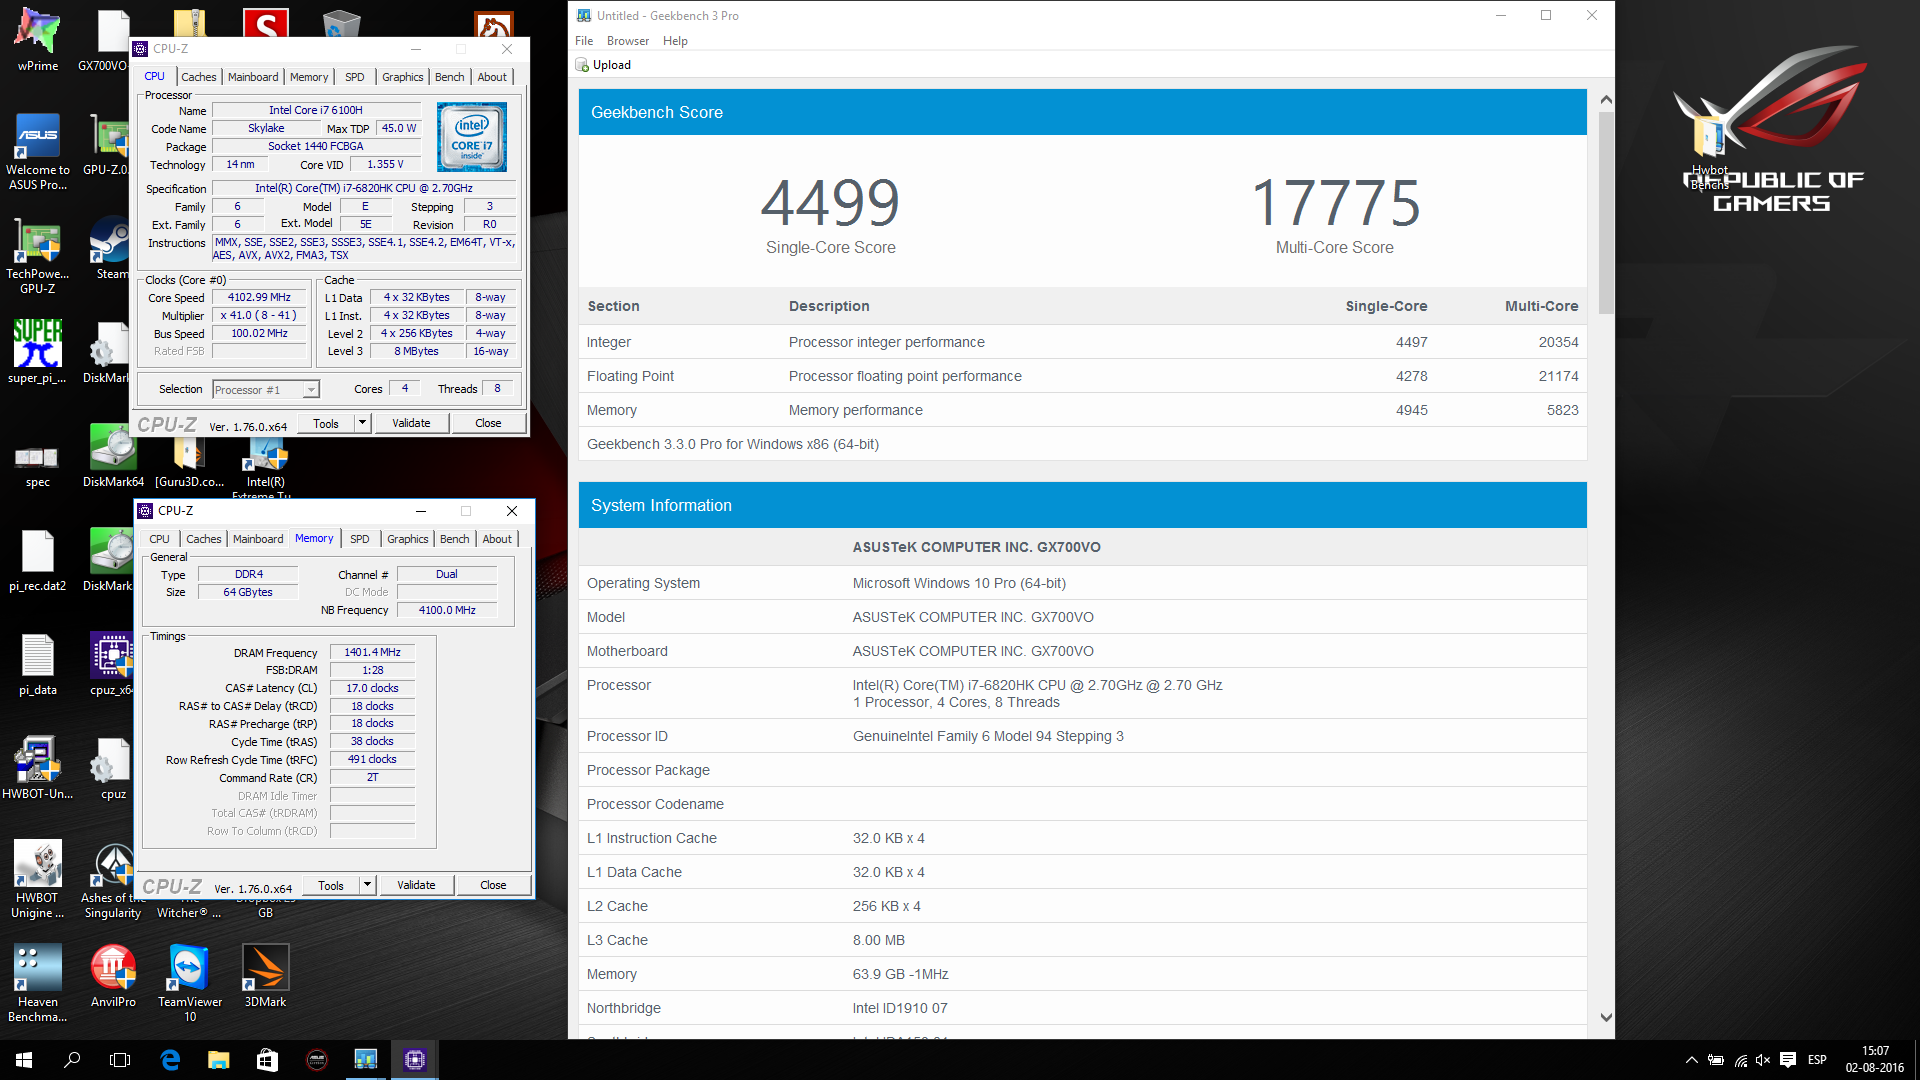
Task: Click the Geekbench vertical scrollbar thumb
Action: tap(1606, 212)
